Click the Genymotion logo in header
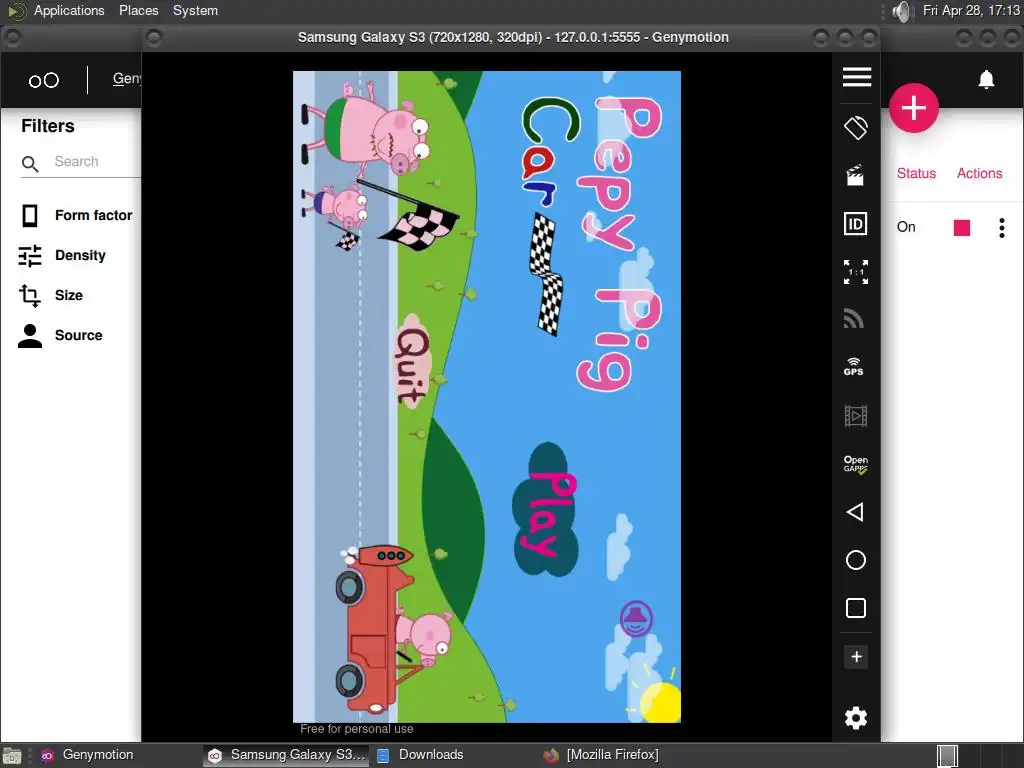 tap(44, 80)
